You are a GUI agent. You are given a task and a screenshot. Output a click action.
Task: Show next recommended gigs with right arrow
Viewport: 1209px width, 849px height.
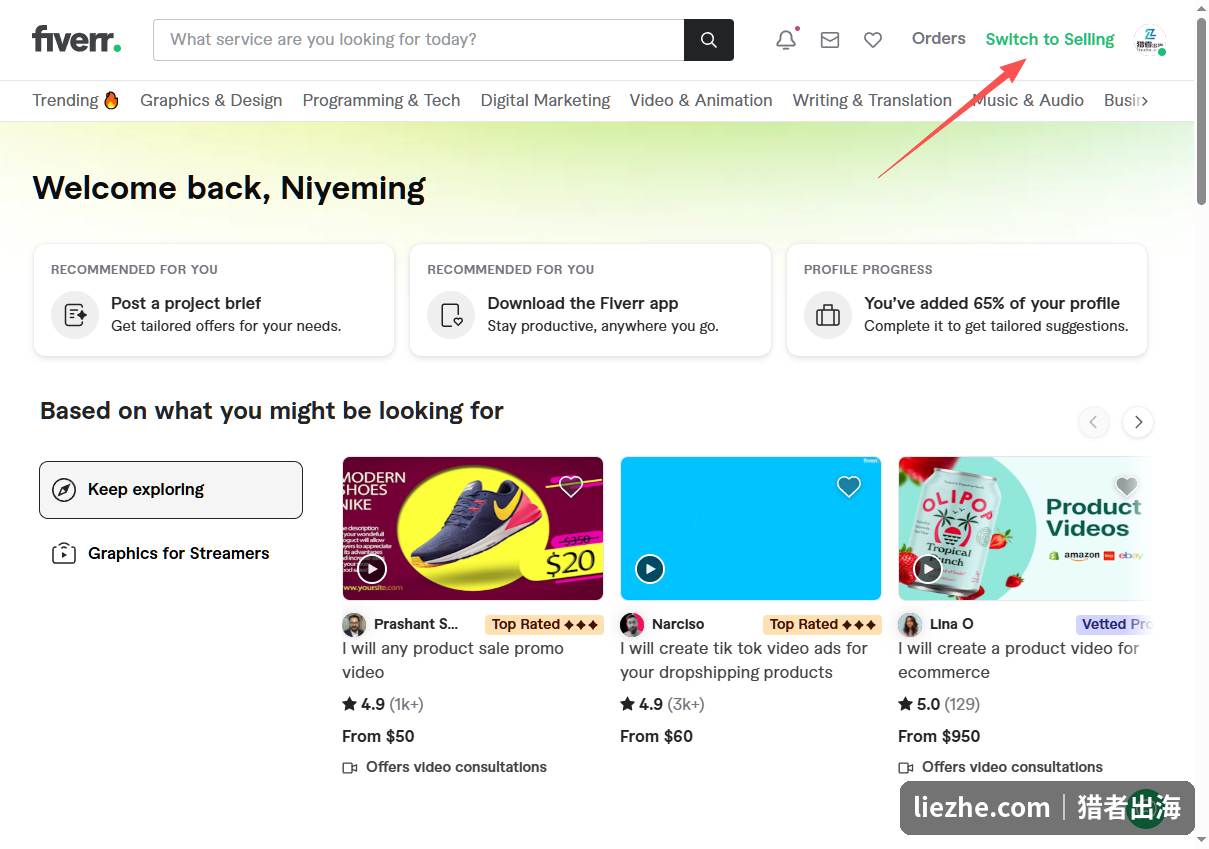1138,422
